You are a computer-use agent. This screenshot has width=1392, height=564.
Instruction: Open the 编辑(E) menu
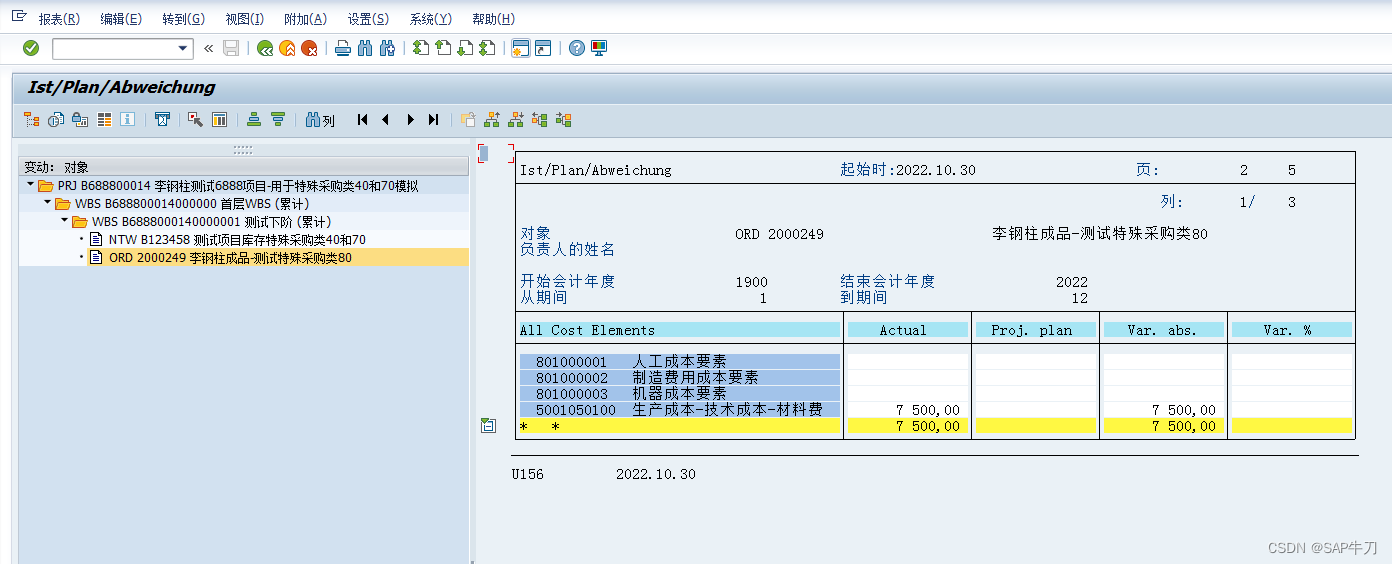(x=121, y=19)
